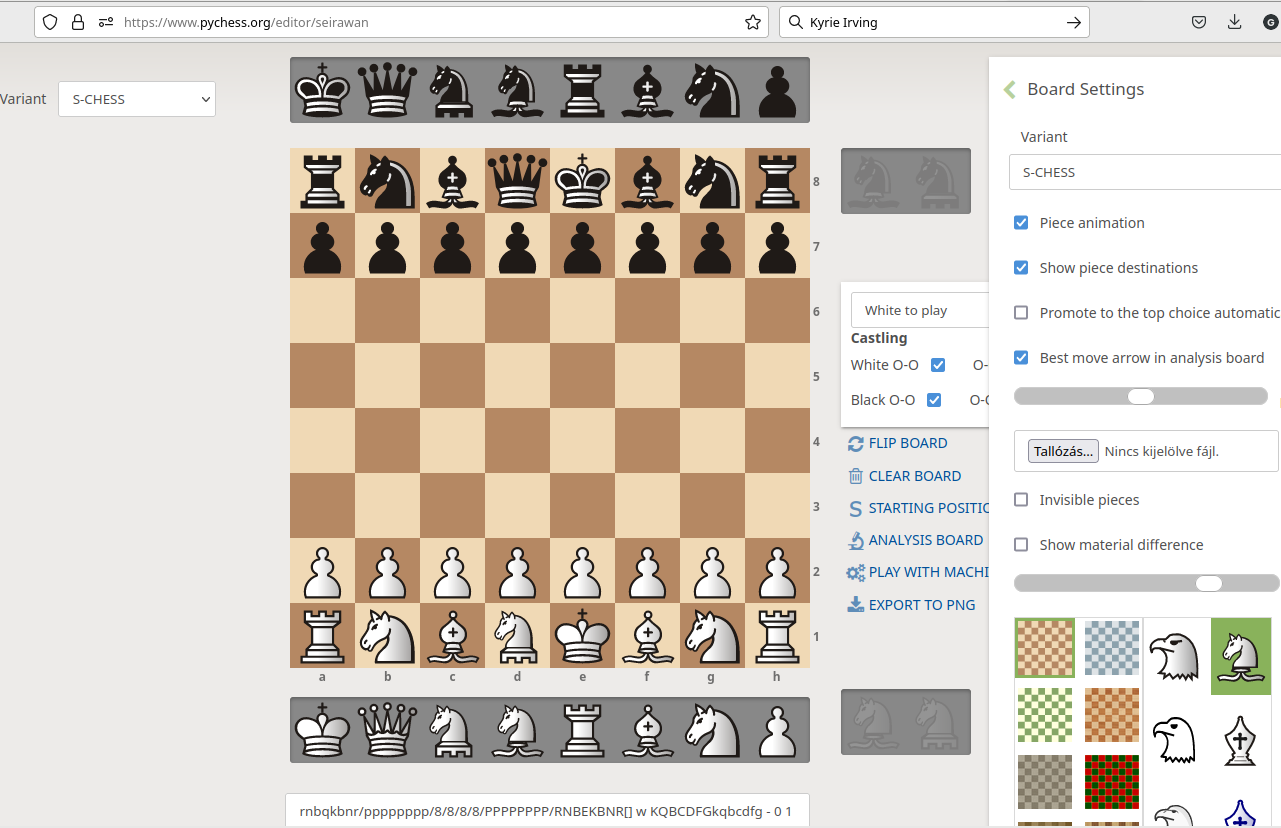
Task: Select the white king from the bottom piece palette
Action: point(322,730)
